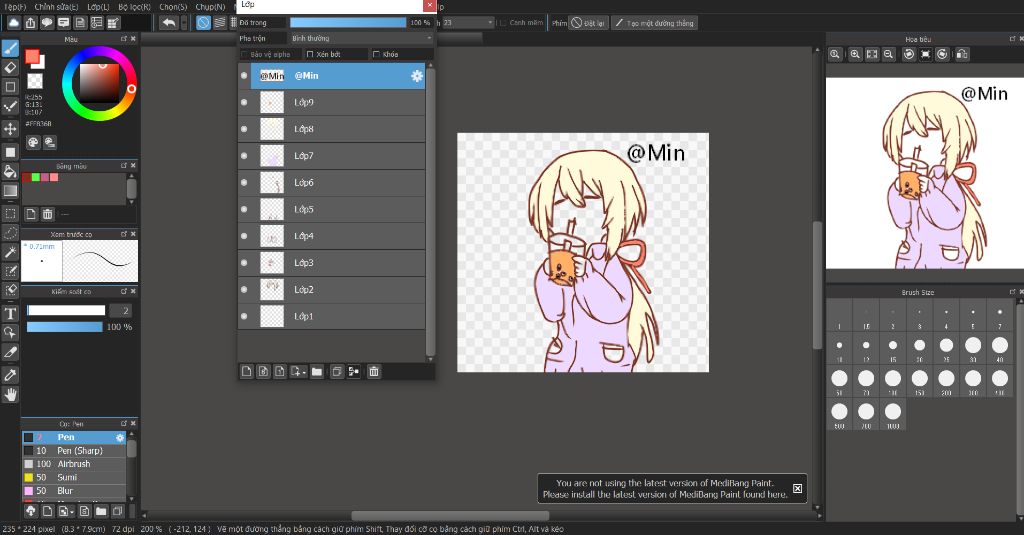This screenshot has height=535, width=1024.
Task: Click Tạo một đường thẳng button
Action: click(654, 23)
